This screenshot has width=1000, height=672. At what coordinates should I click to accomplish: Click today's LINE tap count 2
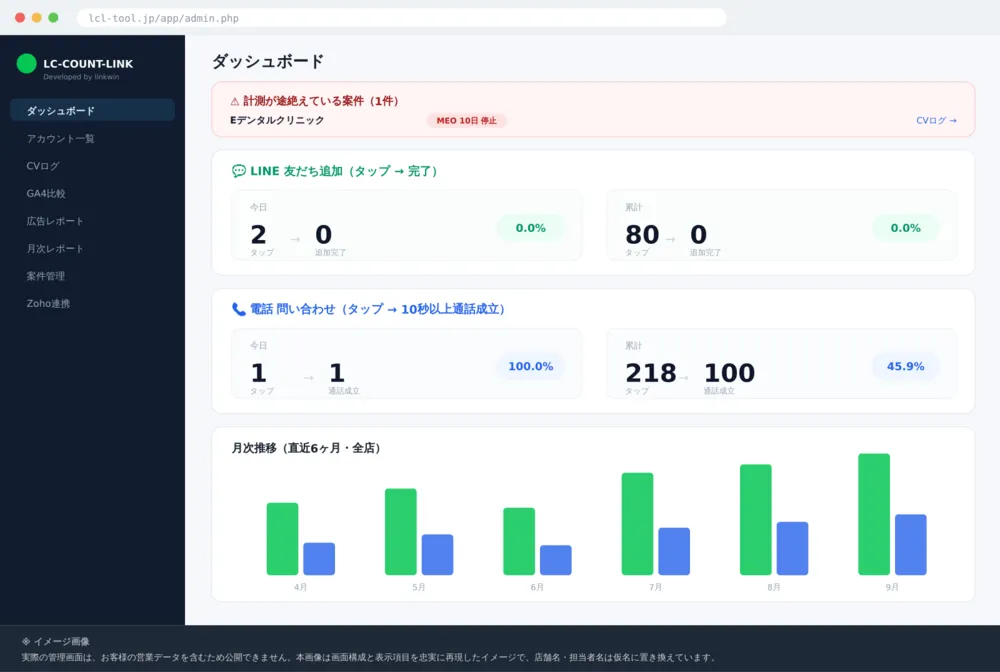(258, 235)
